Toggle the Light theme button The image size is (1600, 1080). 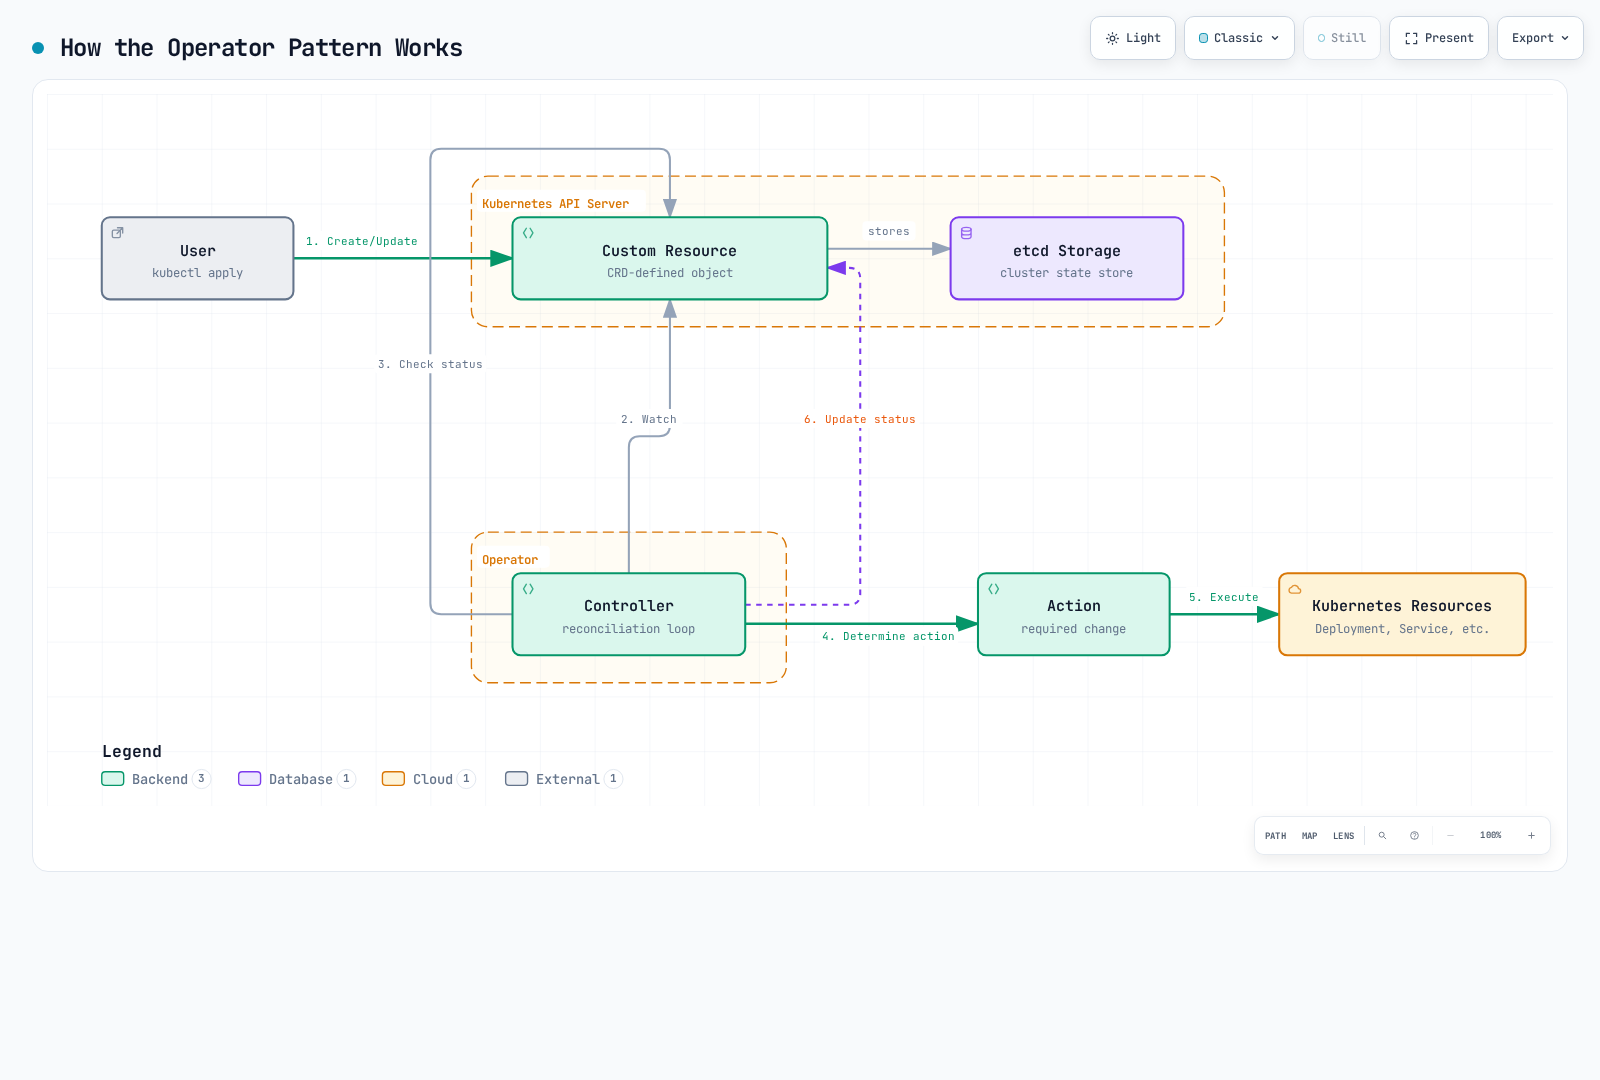1133,38
